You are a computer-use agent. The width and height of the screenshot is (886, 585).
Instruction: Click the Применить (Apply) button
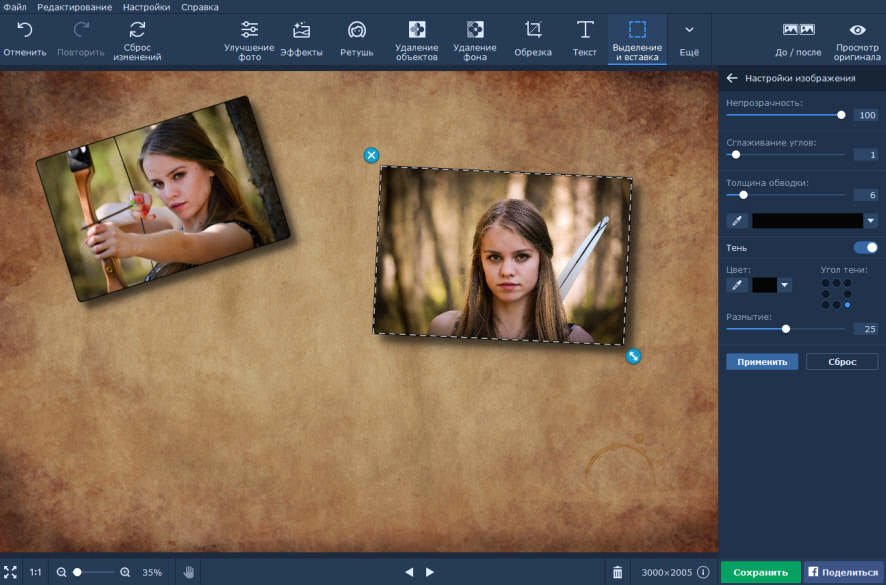click(x=762, y=362)
